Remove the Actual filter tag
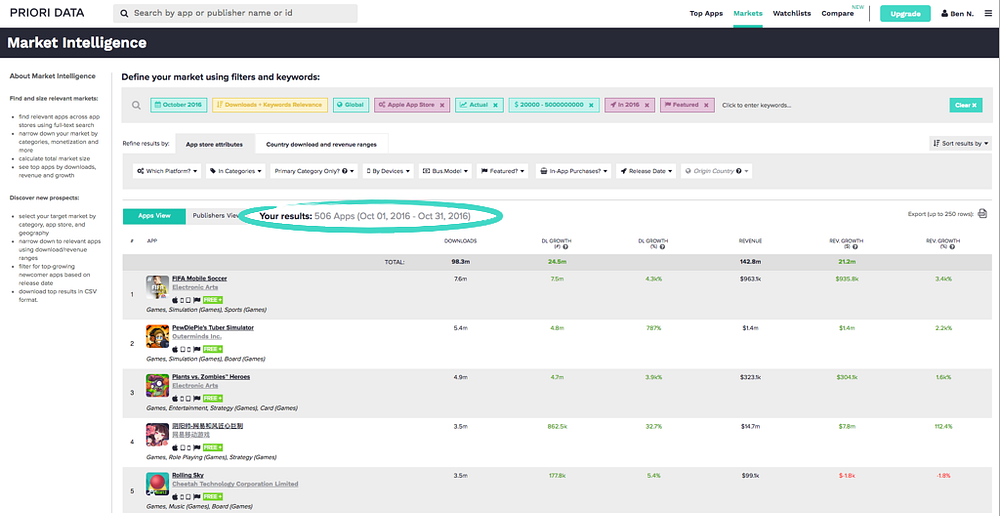The height and width of the screenshot is (516, 1000). pos(496,105)
